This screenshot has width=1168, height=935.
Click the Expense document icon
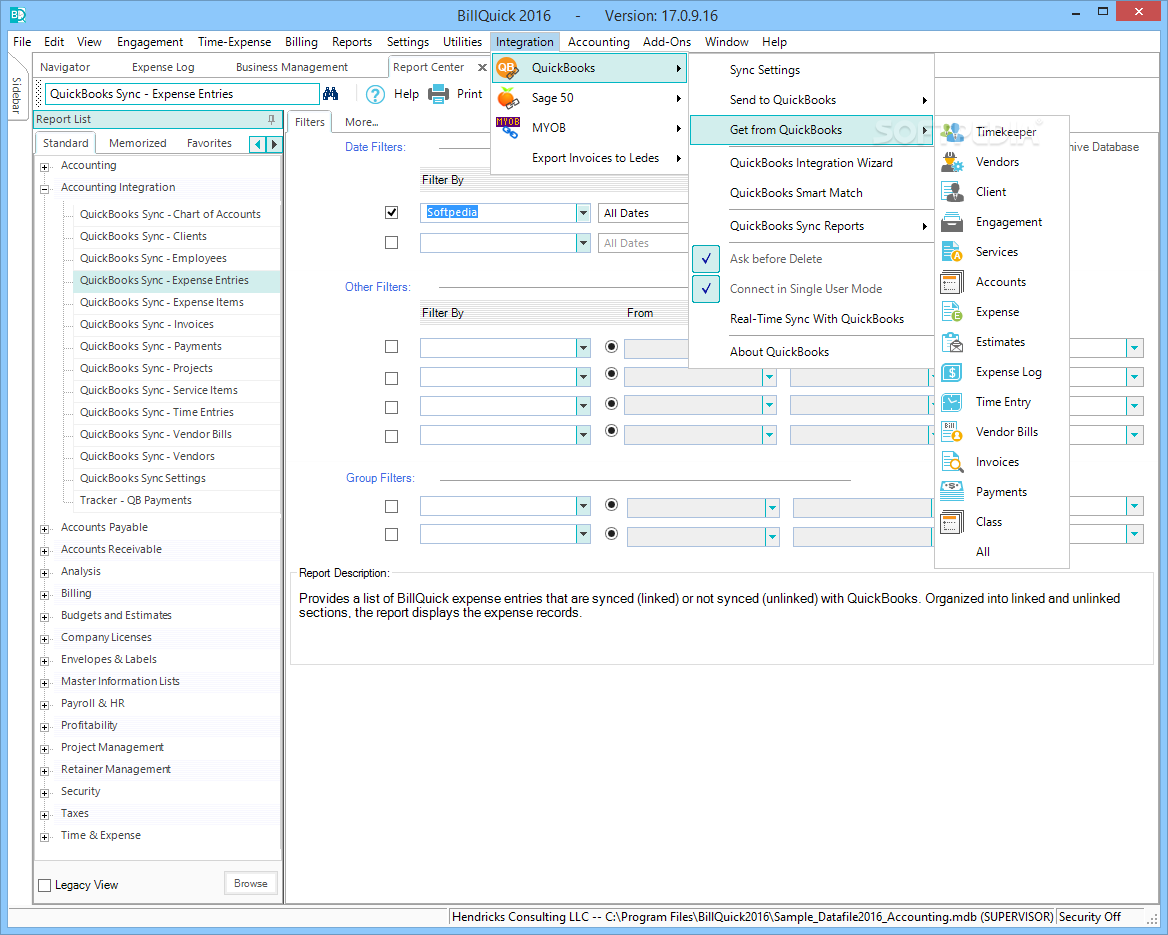pos(952,312)
